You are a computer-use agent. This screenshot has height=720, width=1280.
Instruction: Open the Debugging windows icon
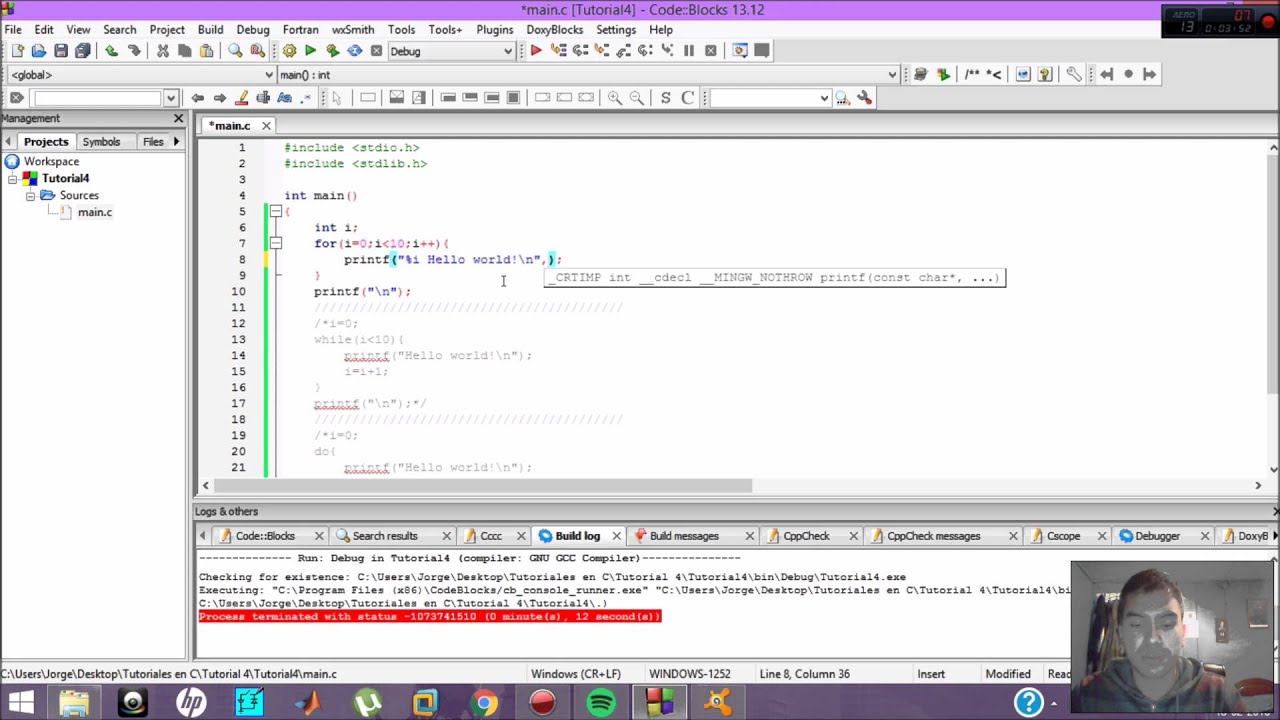[740, 51]
